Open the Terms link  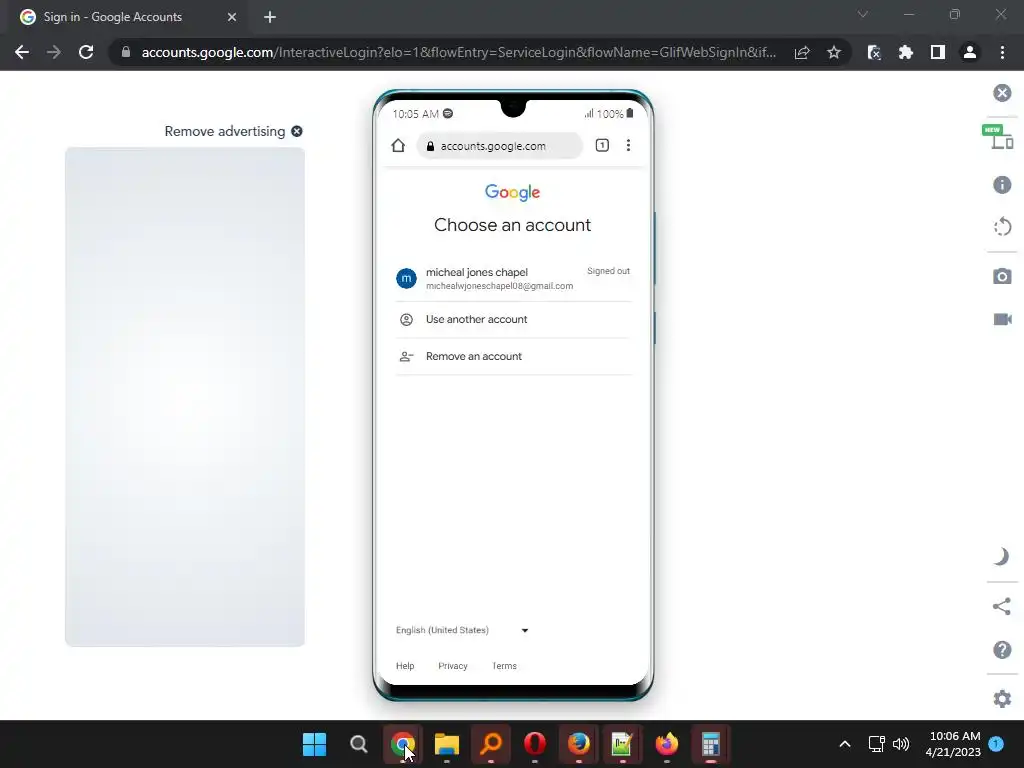(x=504, y=666)
